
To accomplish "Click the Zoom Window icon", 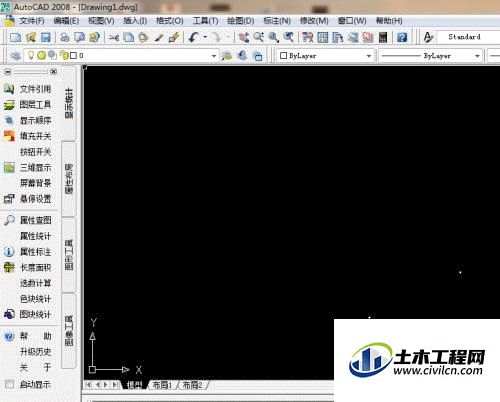I will pos(274,37).
